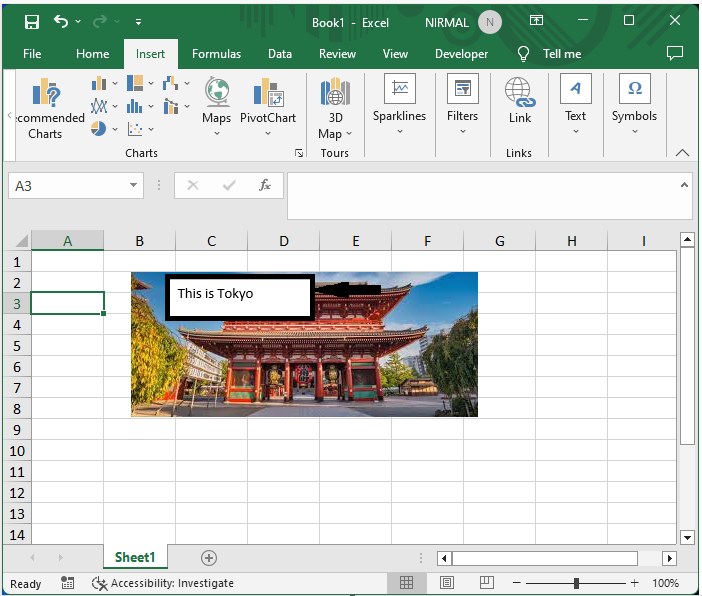
Task: Switch to Page Layout view
Action: 447,582
